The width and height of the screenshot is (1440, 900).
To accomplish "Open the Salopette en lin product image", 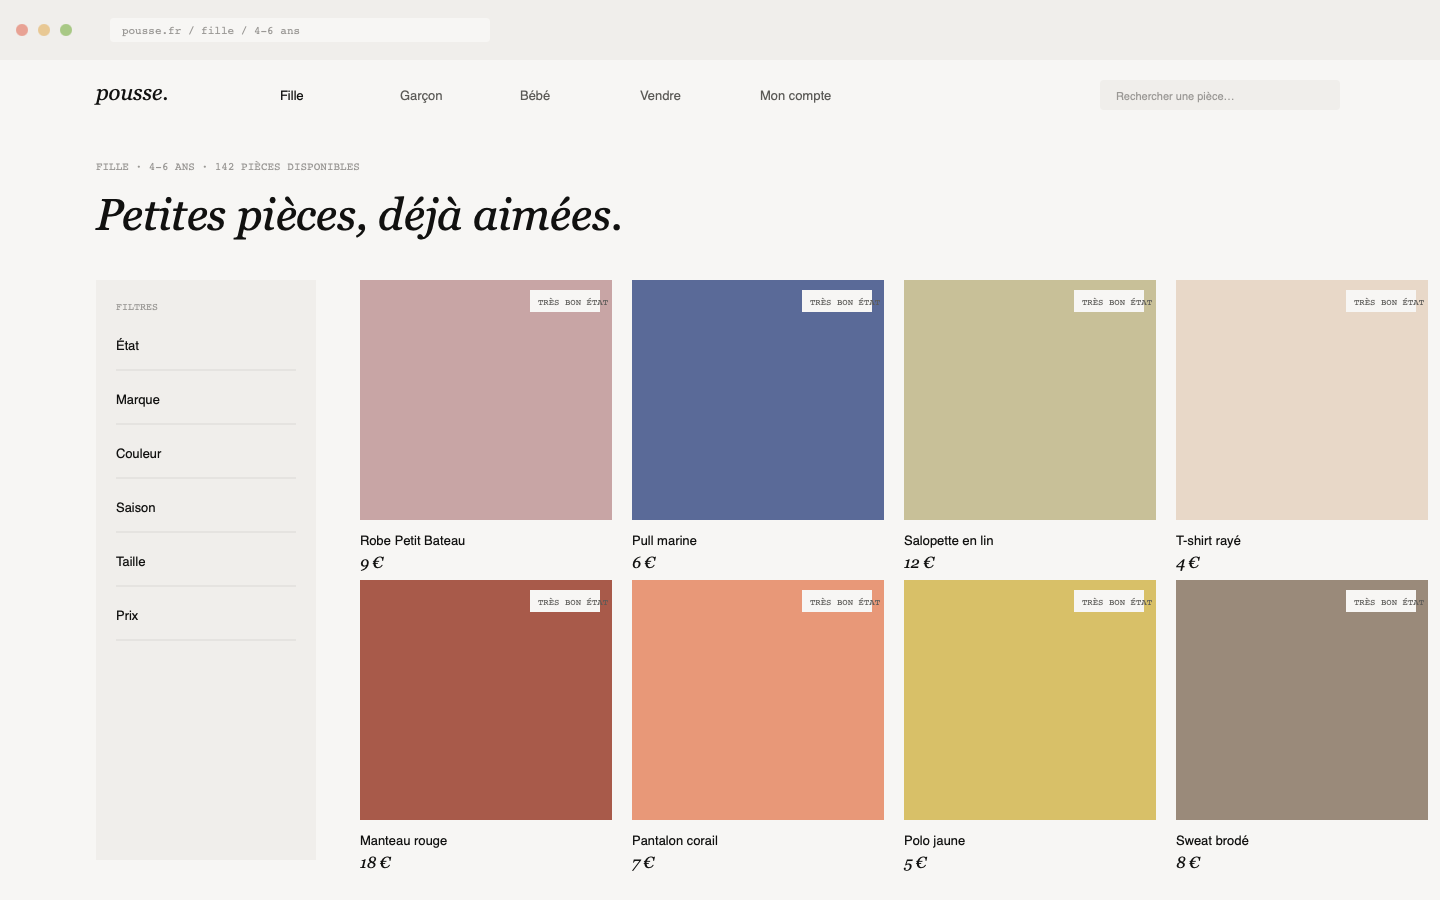I will click(x=1030, y=400).
